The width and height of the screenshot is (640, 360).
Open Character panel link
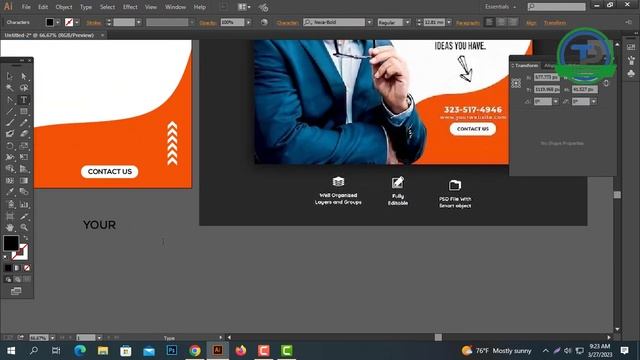287,23
